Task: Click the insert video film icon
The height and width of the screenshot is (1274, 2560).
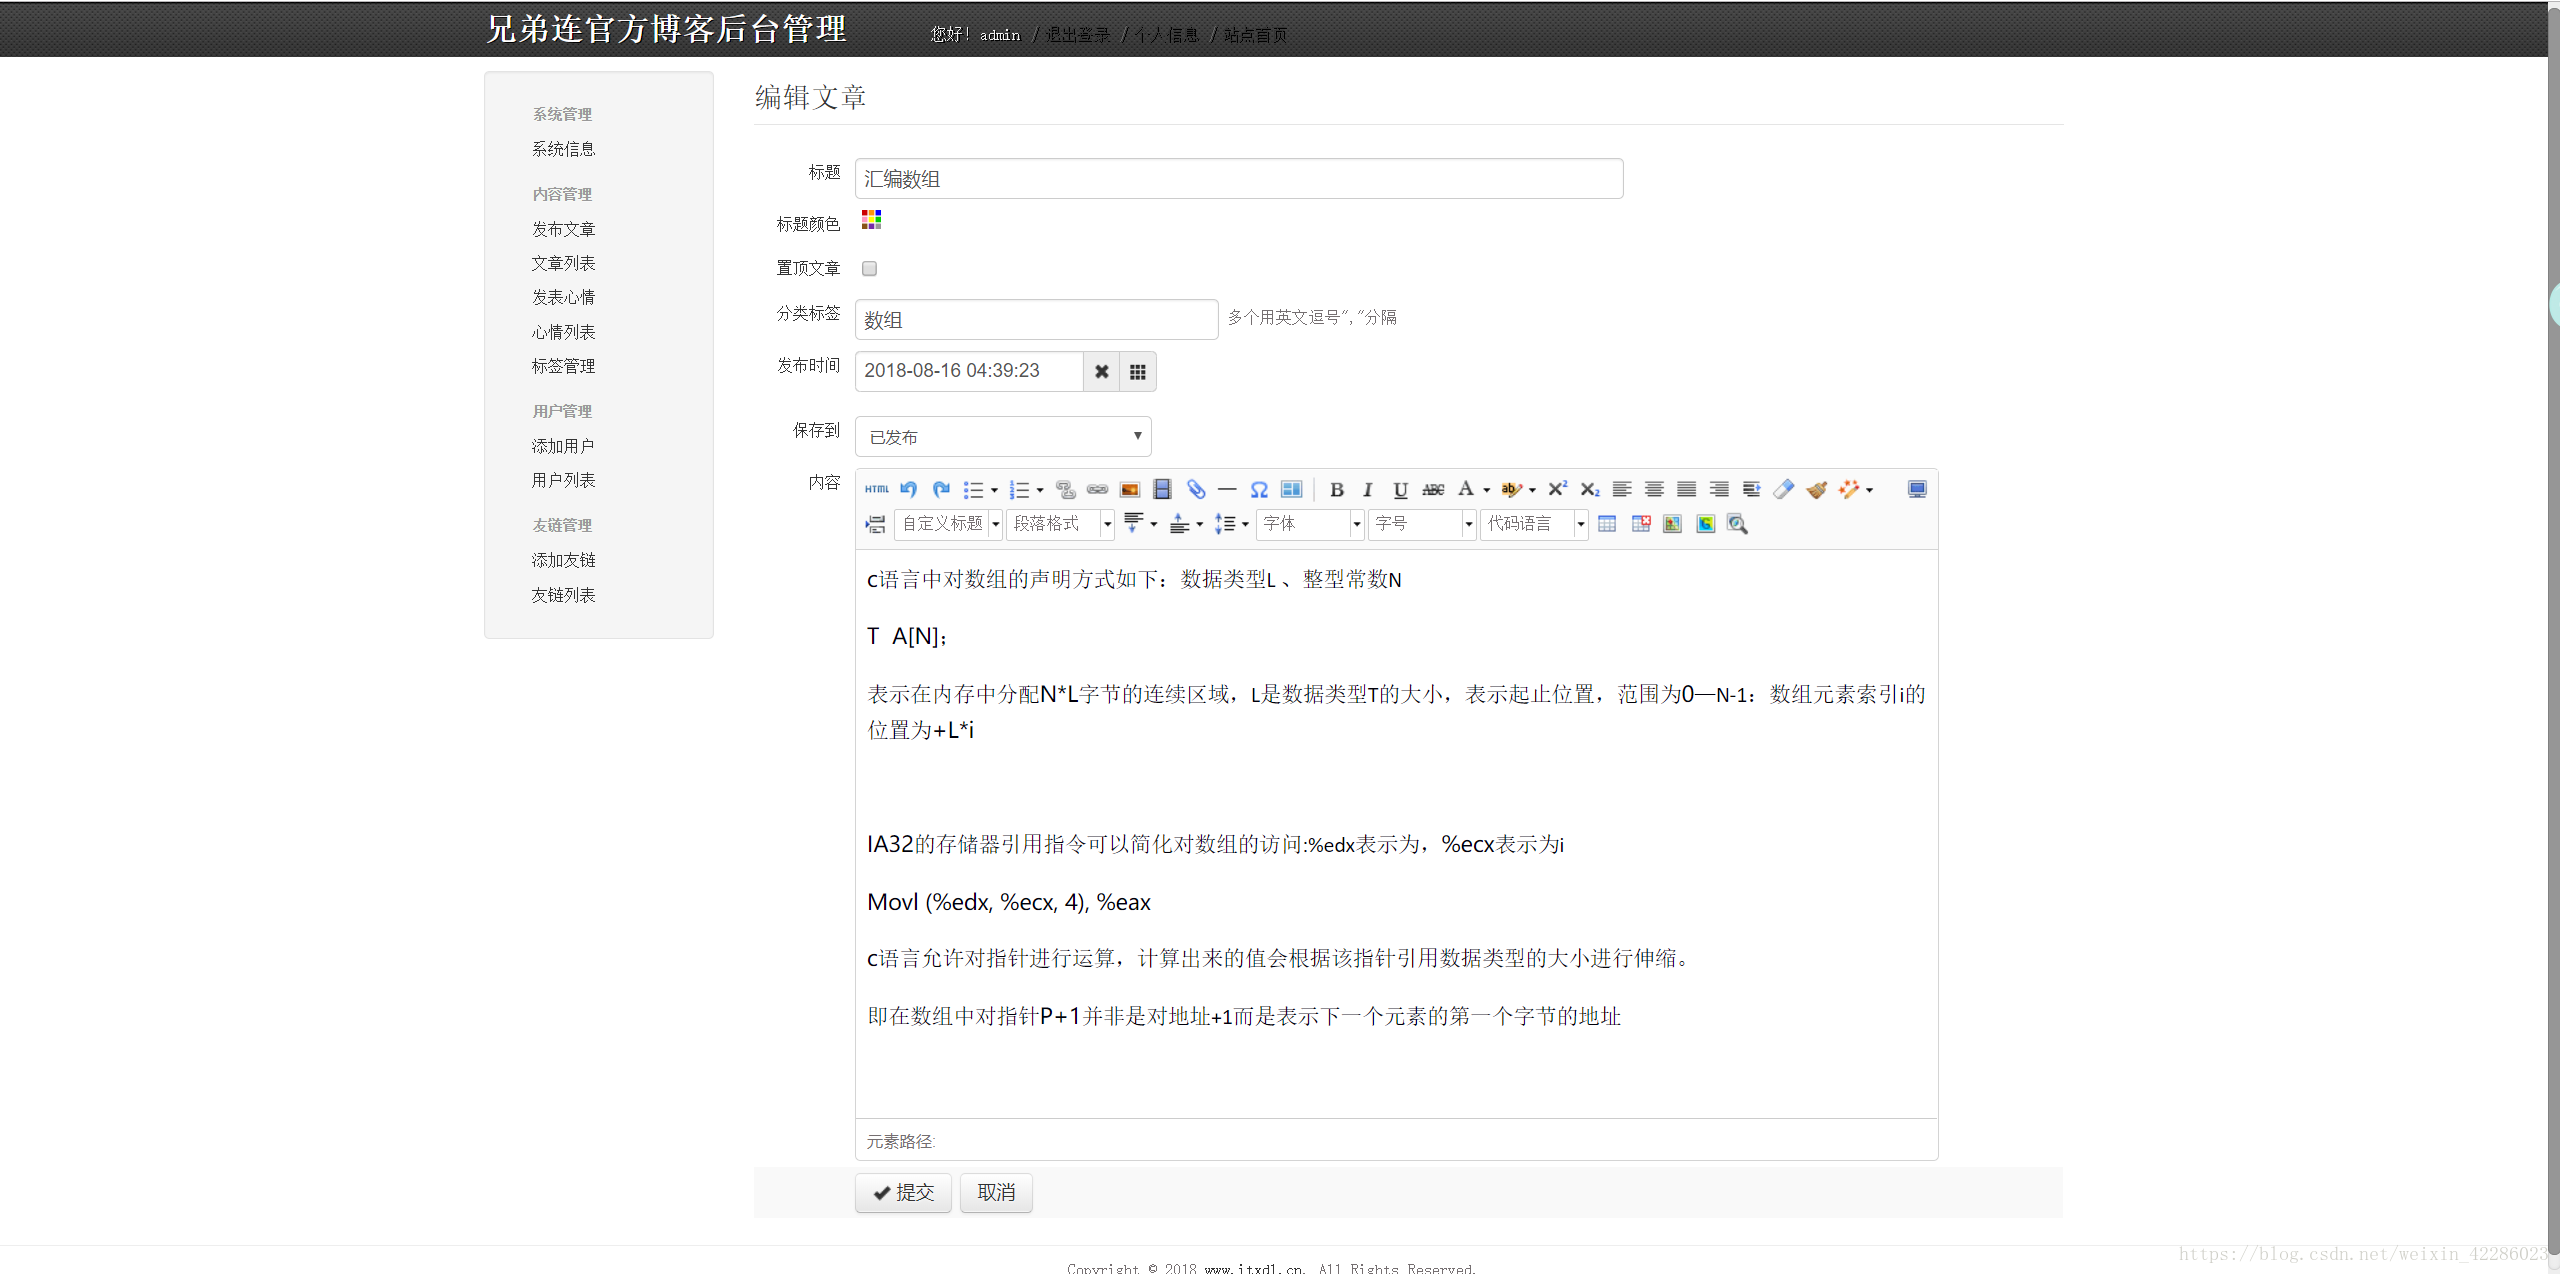Action: (1162, 489)
